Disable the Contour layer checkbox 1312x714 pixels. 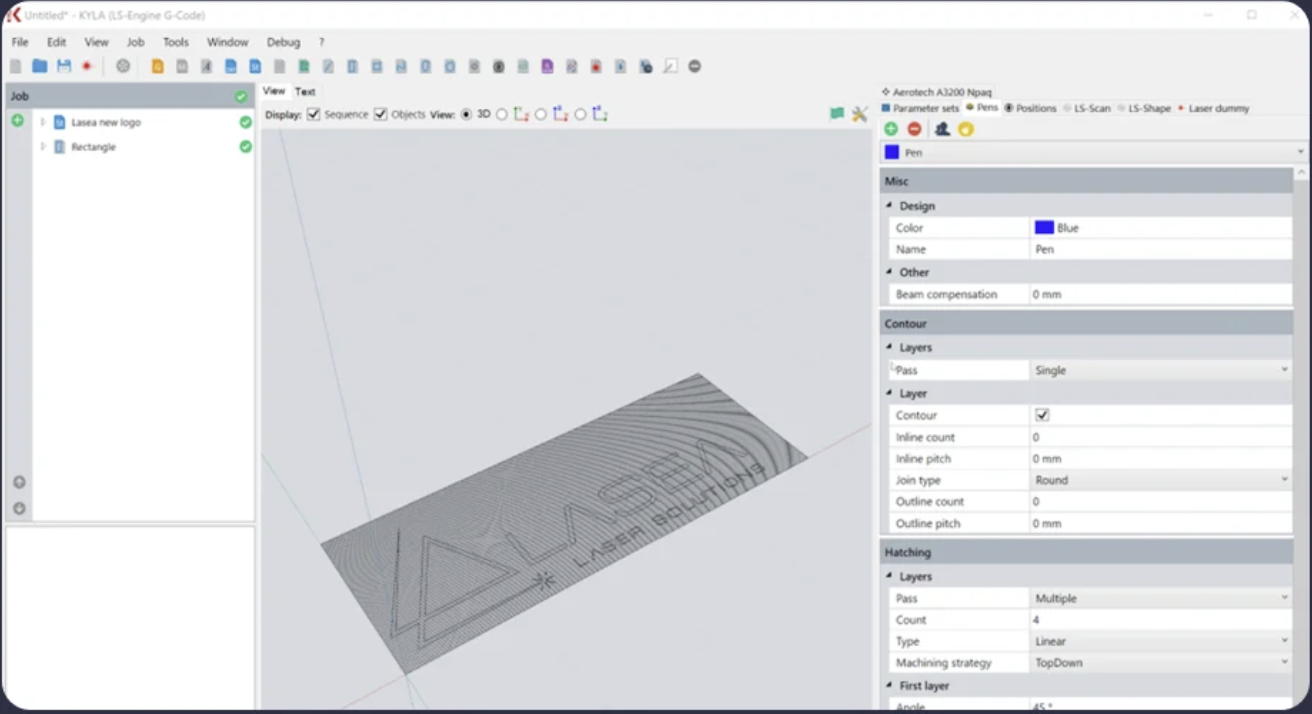pyautogui.click(x=1042, y=415)
